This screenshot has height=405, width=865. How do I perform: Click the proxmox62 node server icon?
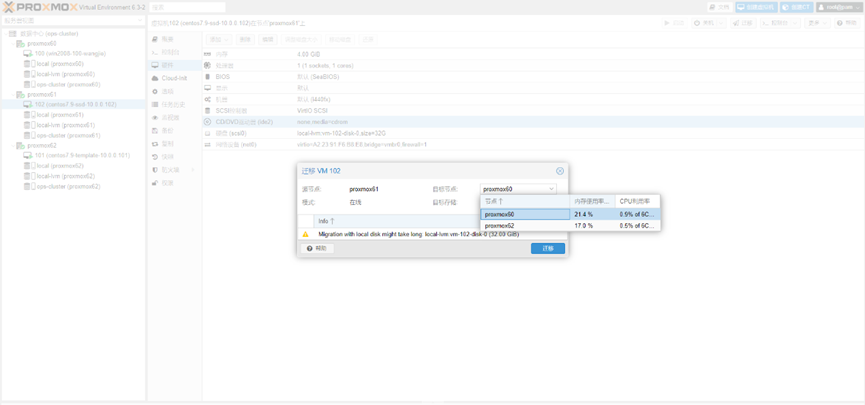[20, 146]
